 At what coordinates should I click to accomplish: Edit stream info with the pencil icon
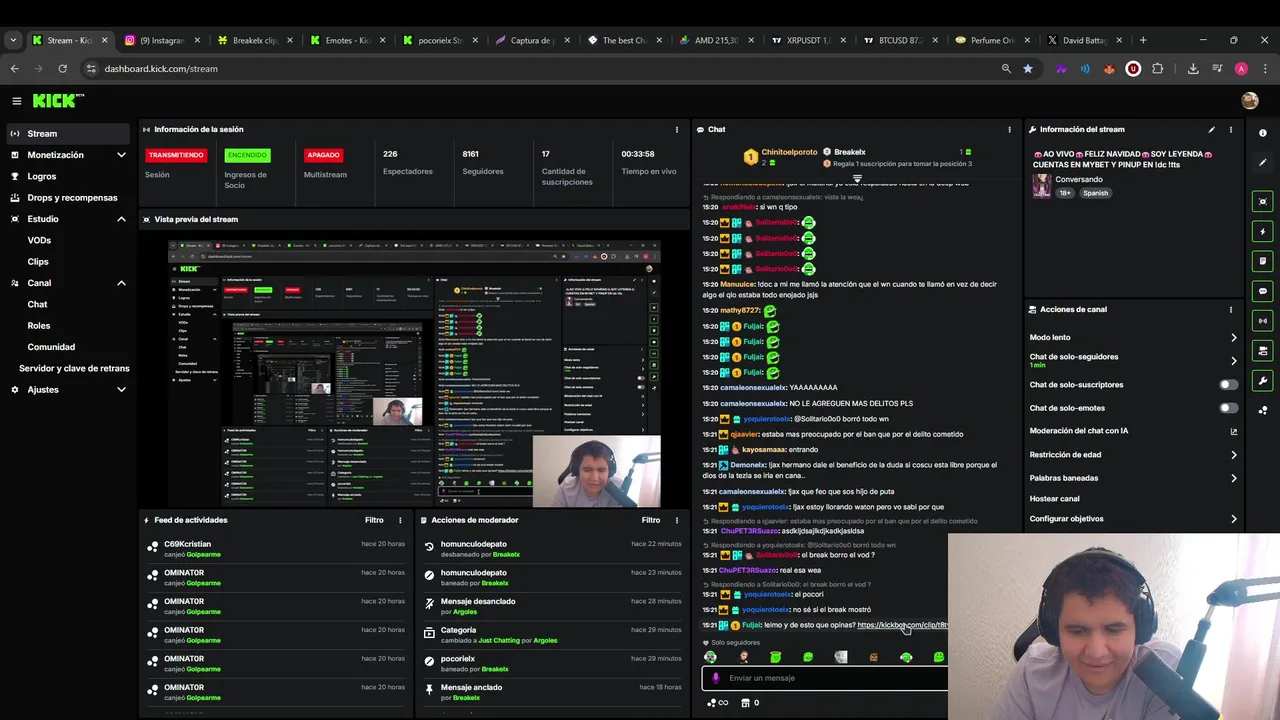tap(1211, 129)
